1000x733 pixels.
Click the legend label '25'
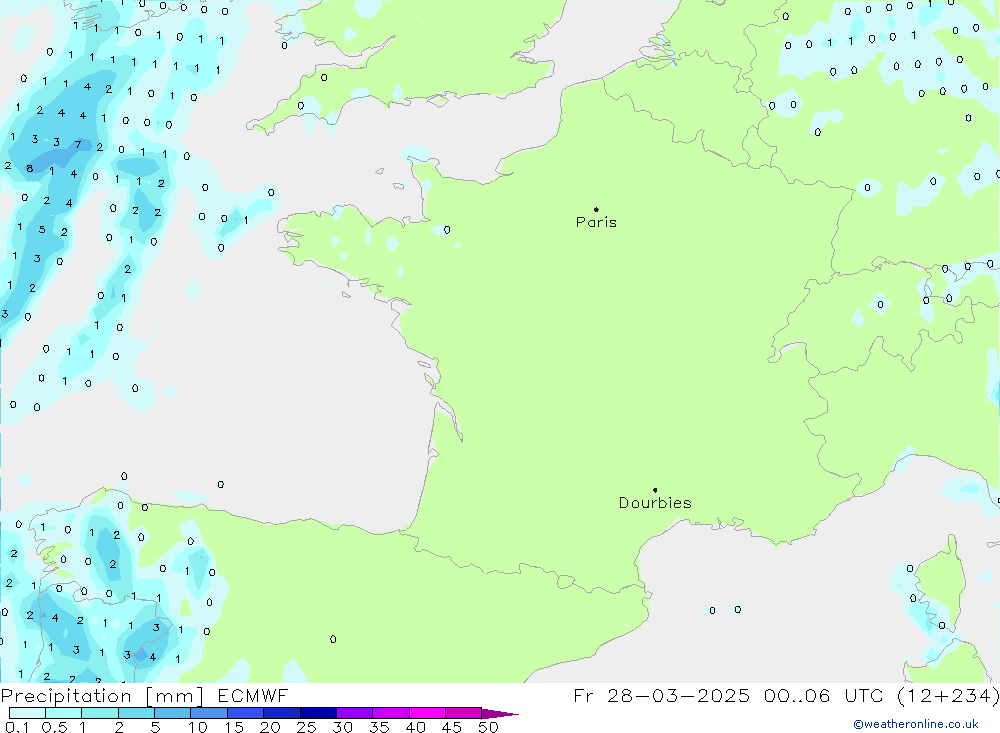coord(306,727)
